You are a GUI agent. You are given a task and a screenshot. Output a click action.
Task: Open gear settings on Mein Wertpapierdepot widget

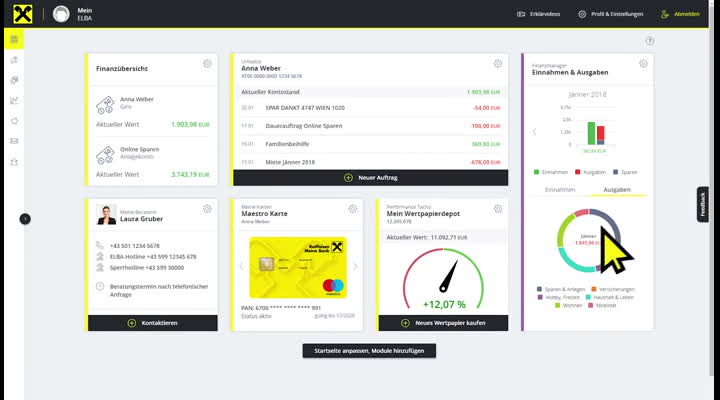(498, 209)
